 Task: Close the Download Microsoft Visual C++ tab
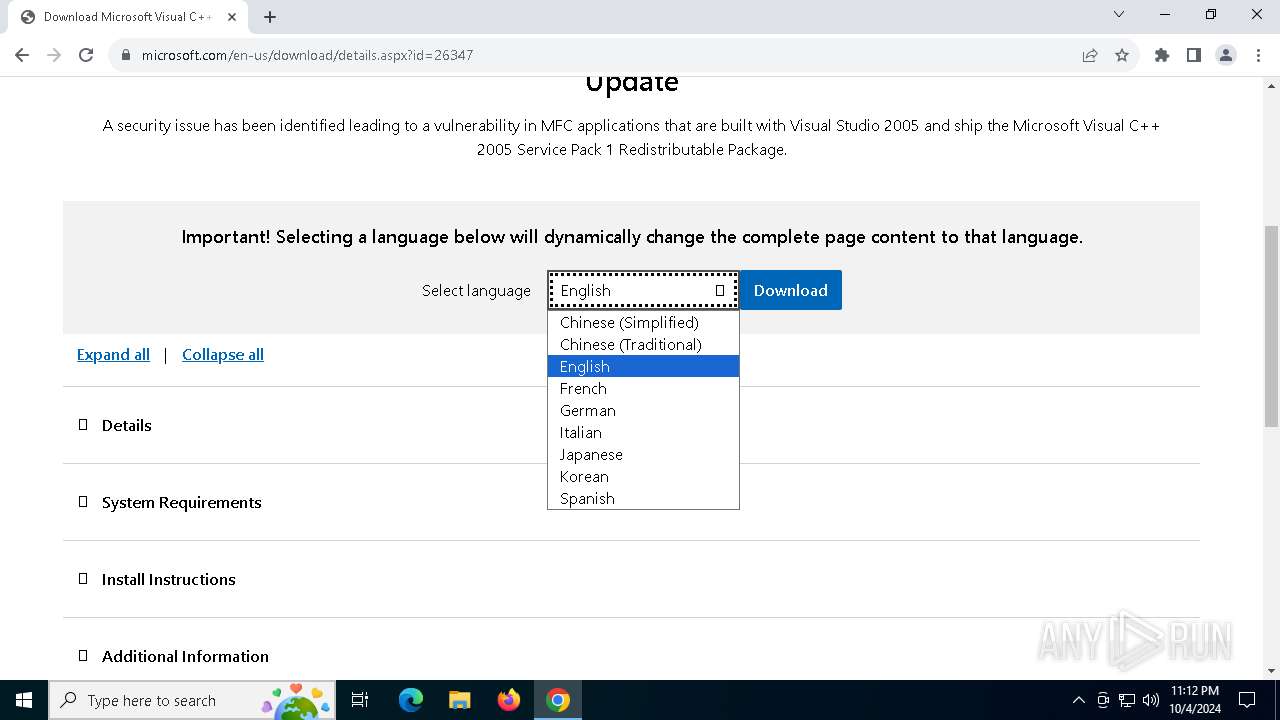click(232, 17)
